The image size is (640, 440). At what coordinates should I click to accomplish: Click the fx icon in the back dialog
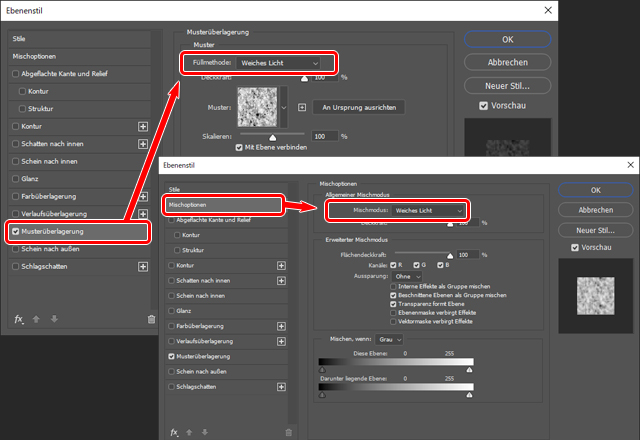click(x=18, y=319)
